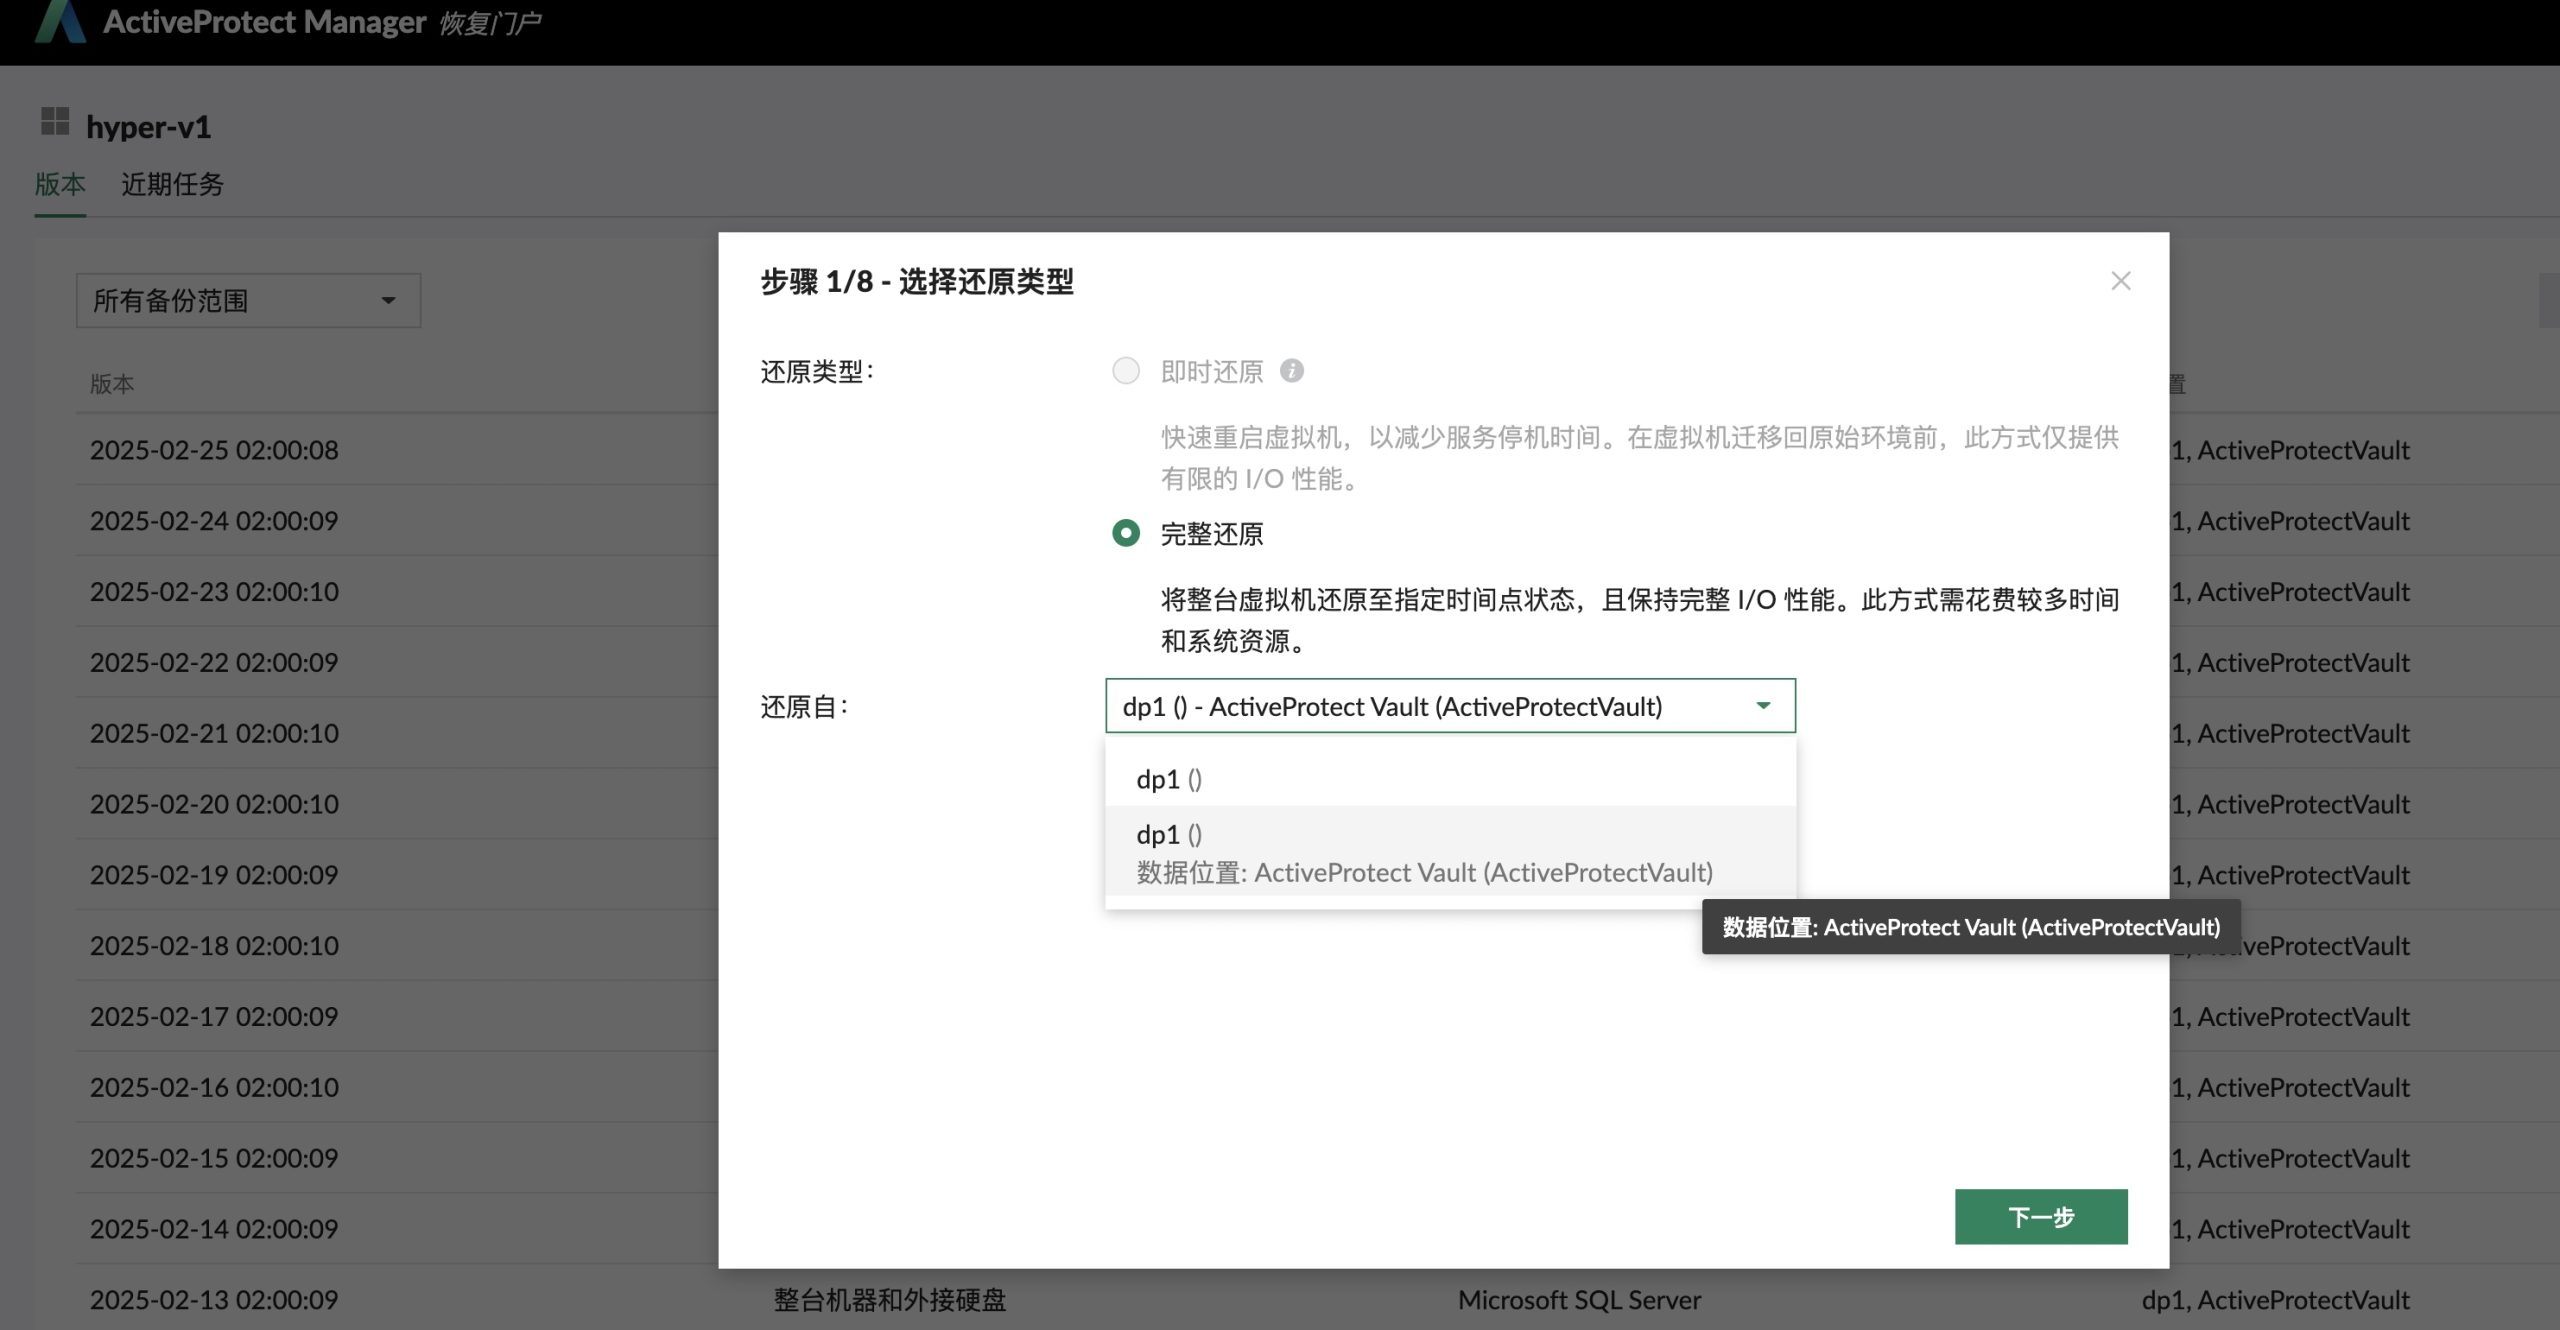Click the ActiveProtect Manager logo icon
The height and width of the screenshot is (1330, 2560).
tap(60, 20)
